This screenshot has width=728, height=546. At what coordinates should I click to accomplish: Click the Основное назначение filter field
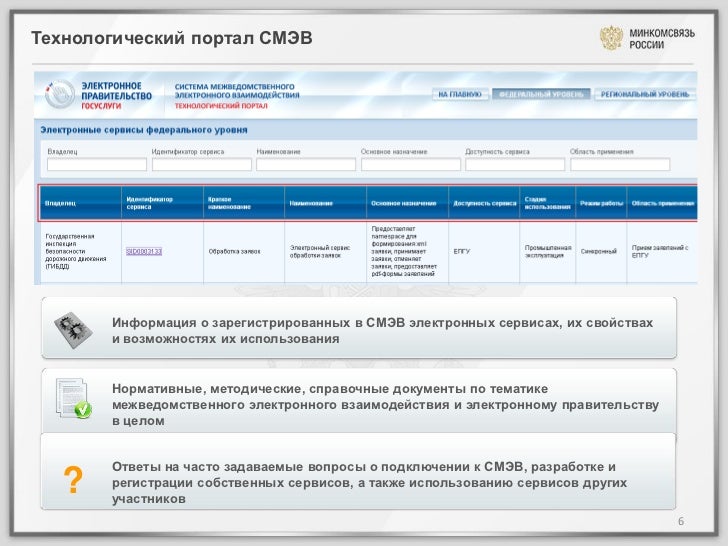click(x=411, y=164)
